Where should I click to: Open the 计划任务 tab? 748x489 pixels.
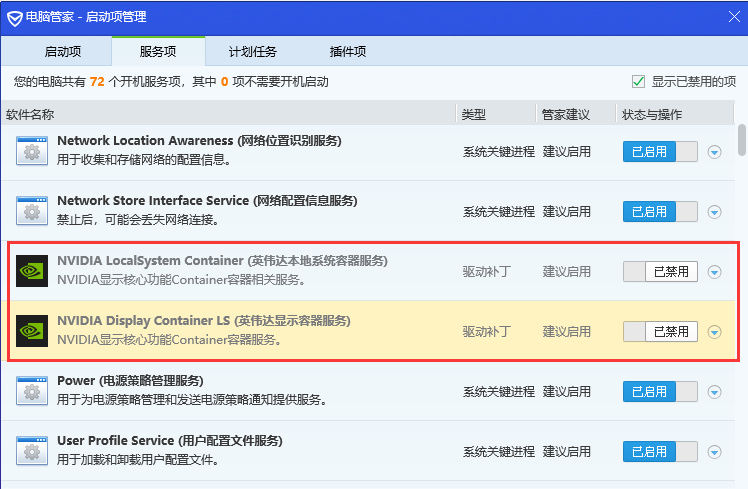[253, 52]
